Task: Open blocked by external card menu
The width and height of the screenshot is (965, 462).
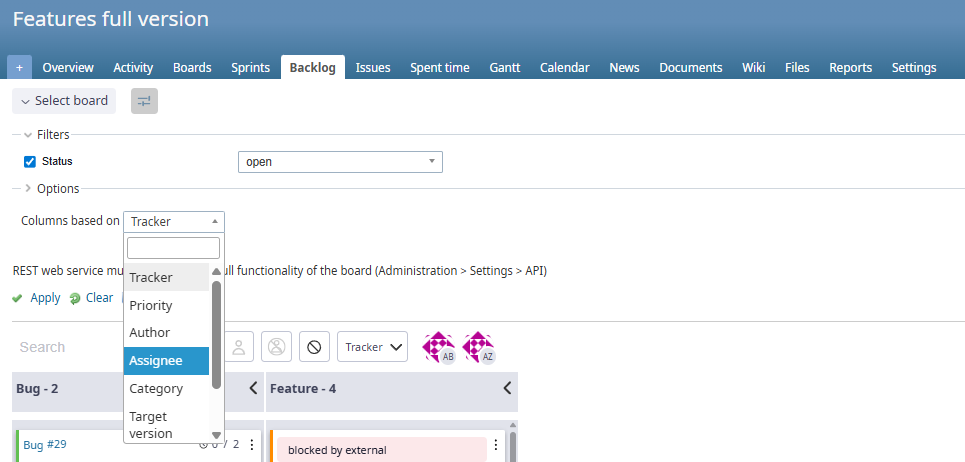Action: click(x=496, y=444)
